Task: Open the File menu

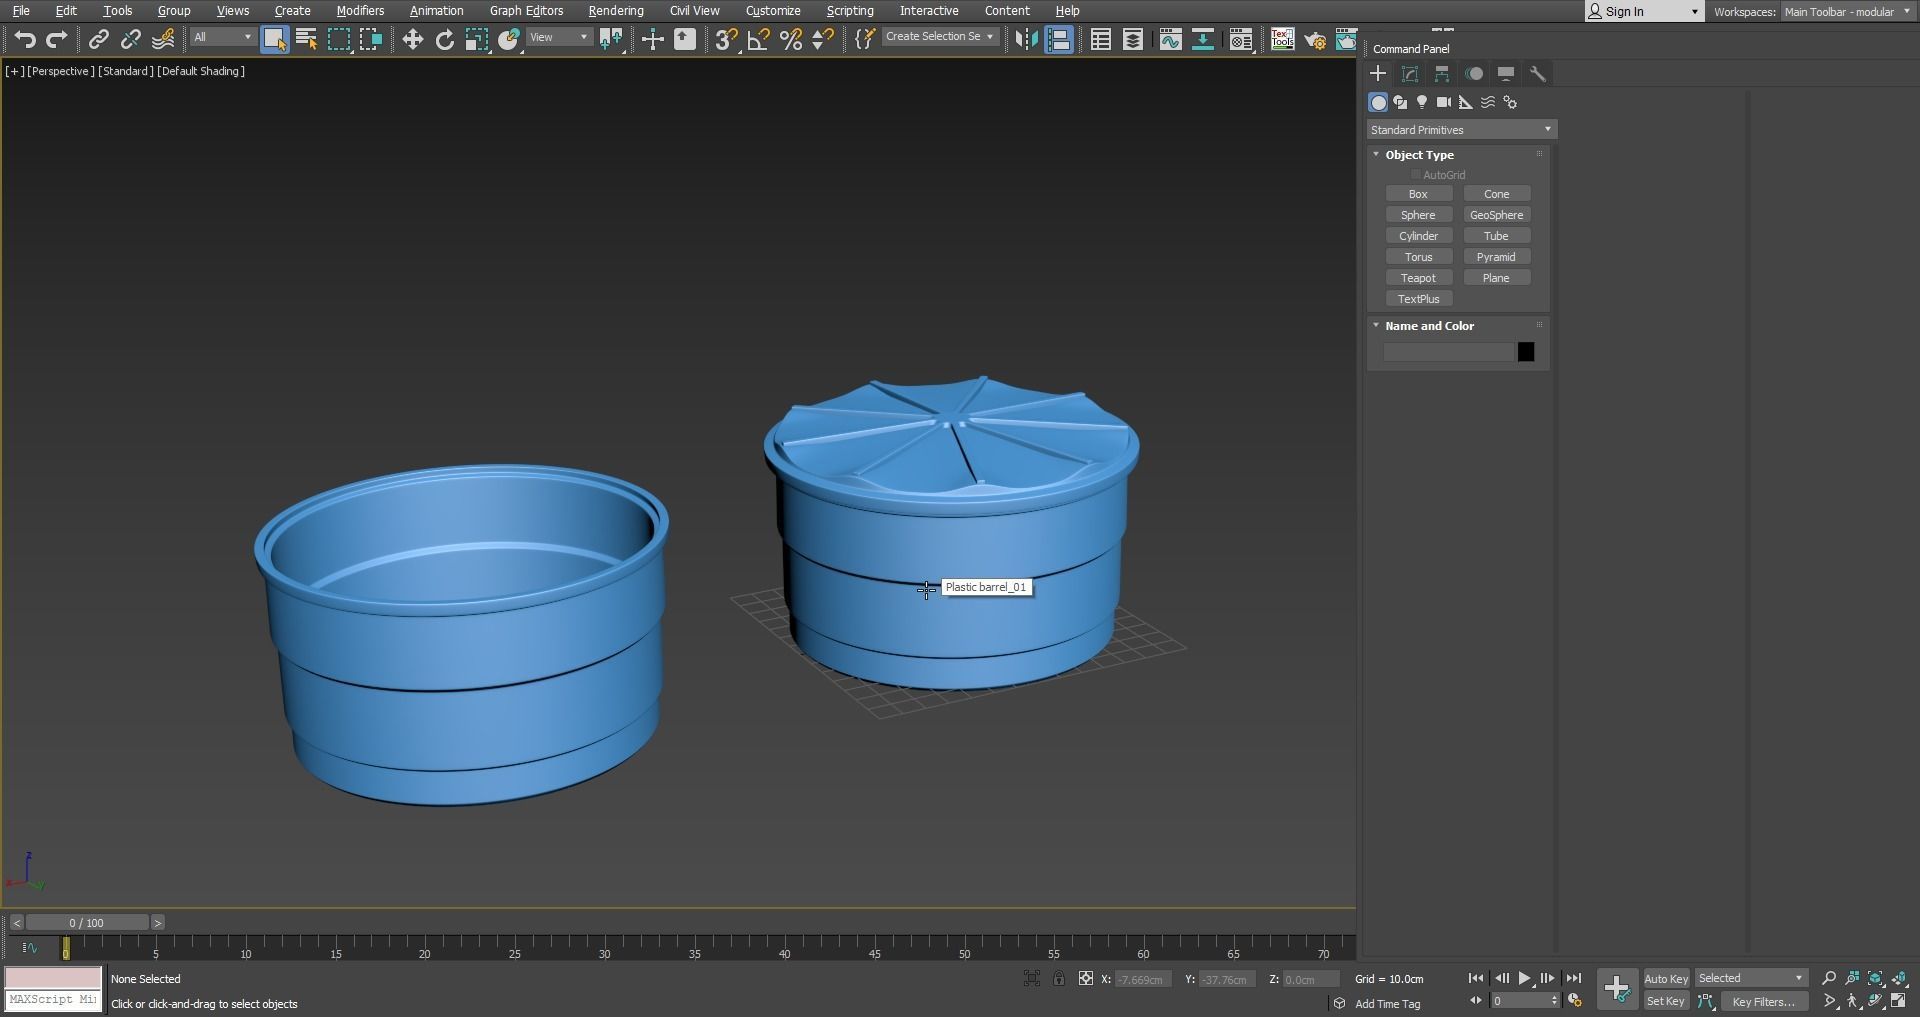Action: click(x=20, y=11)
